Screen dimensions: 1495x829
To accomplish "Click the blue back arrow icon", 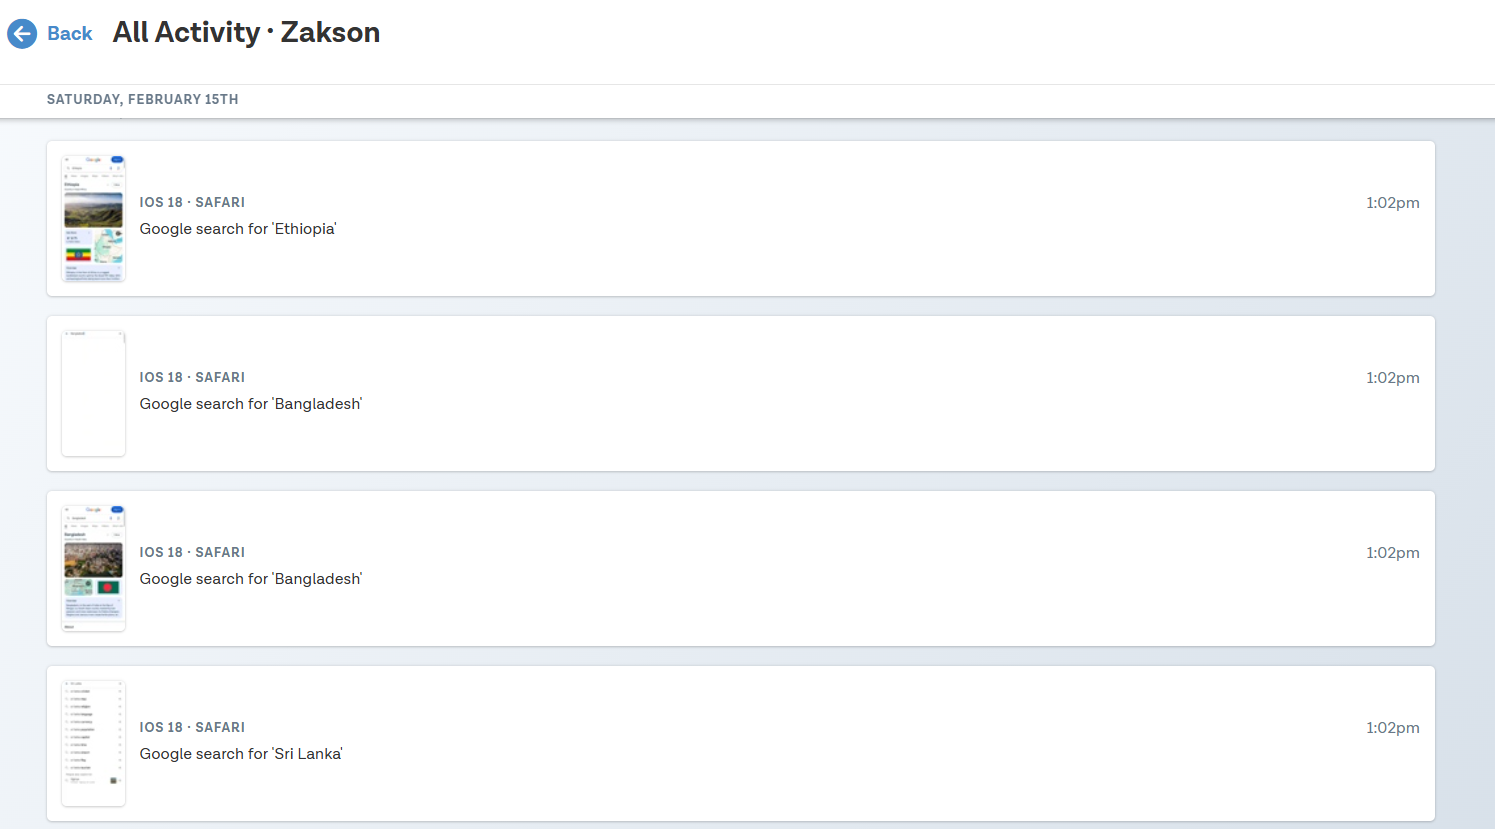I will (22, 34).
